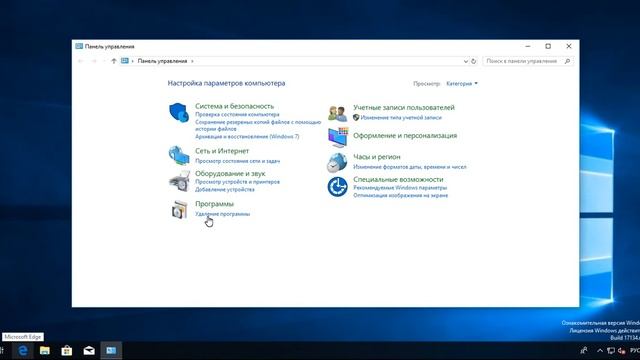Click Проверка состояния компьютера link

click(237, 115)
